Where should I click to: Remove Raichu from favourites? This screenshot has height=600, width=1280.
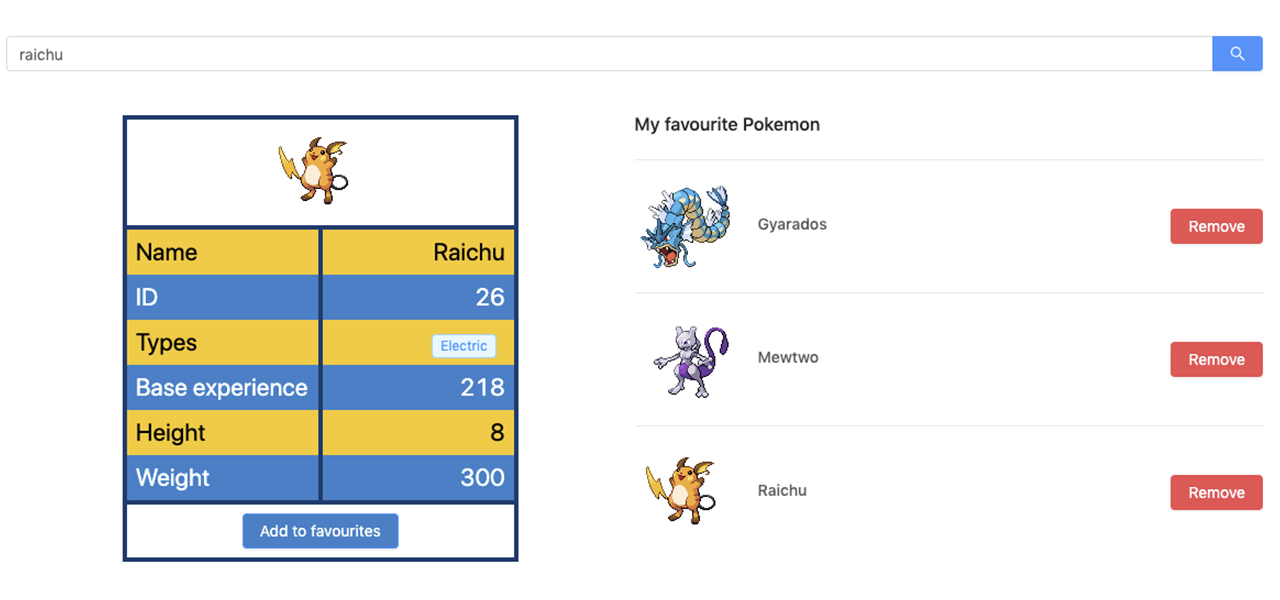(1216, 492)
